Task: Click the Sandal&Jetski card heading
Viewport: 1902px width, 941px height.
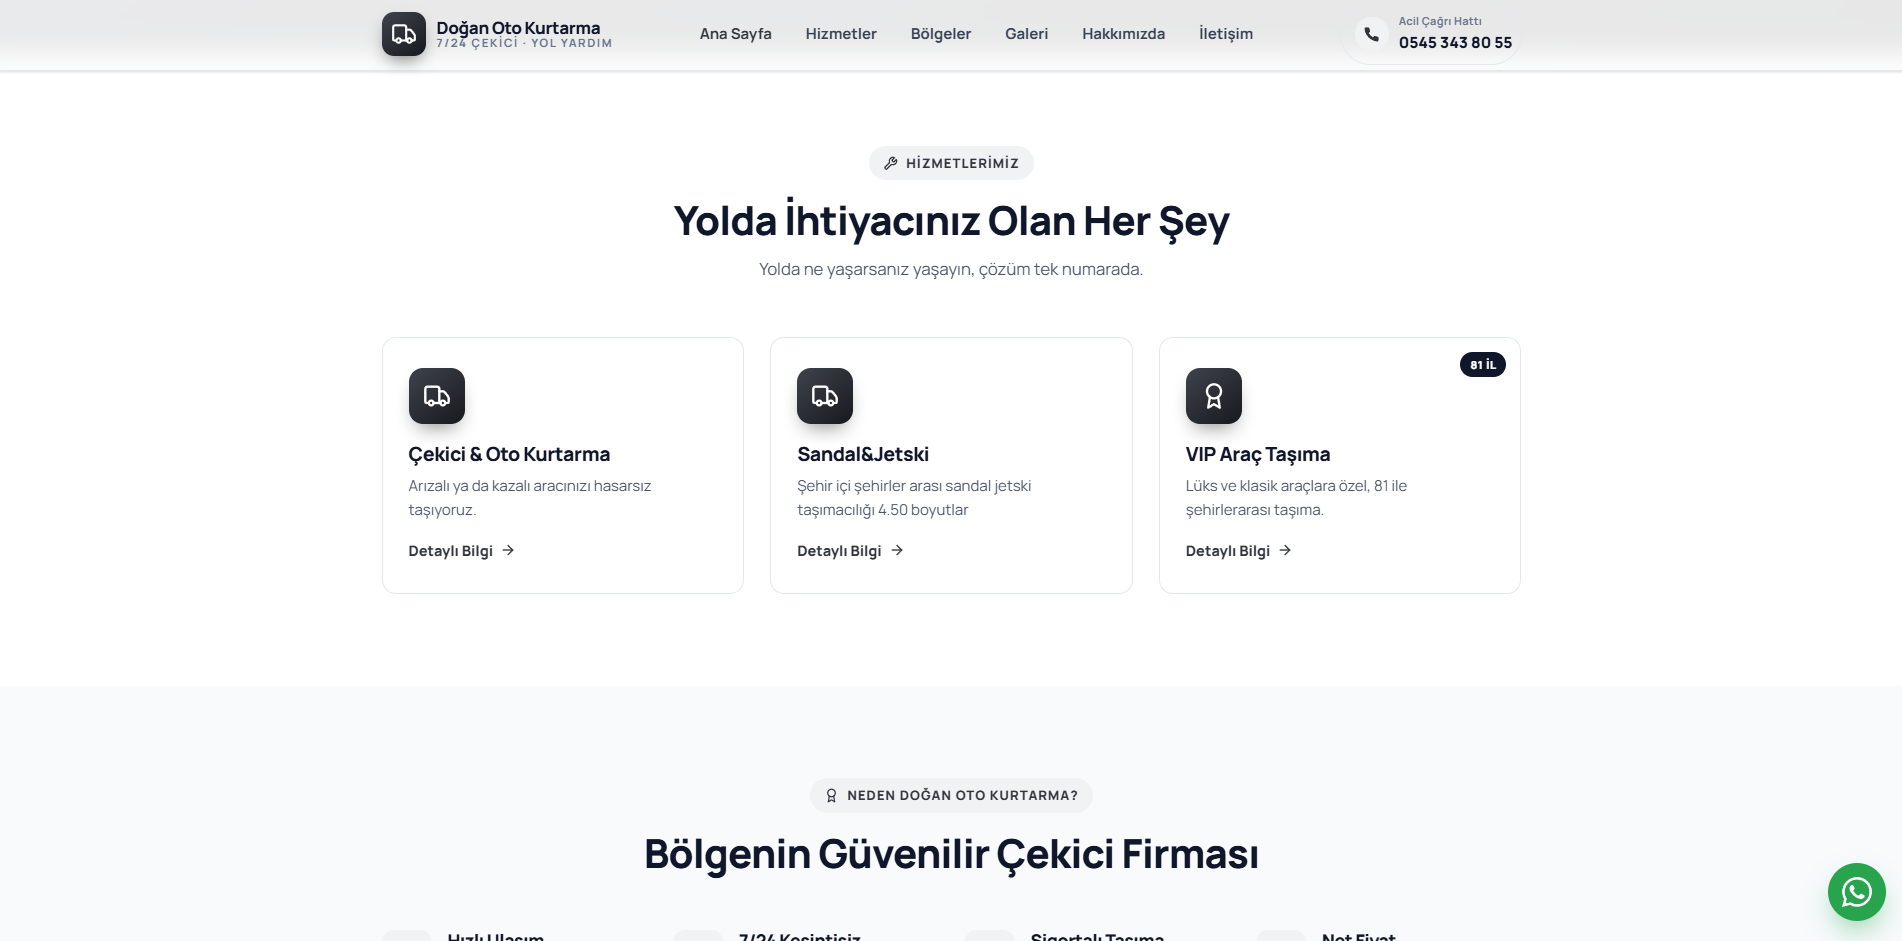Action: click(x=863, y=454)
